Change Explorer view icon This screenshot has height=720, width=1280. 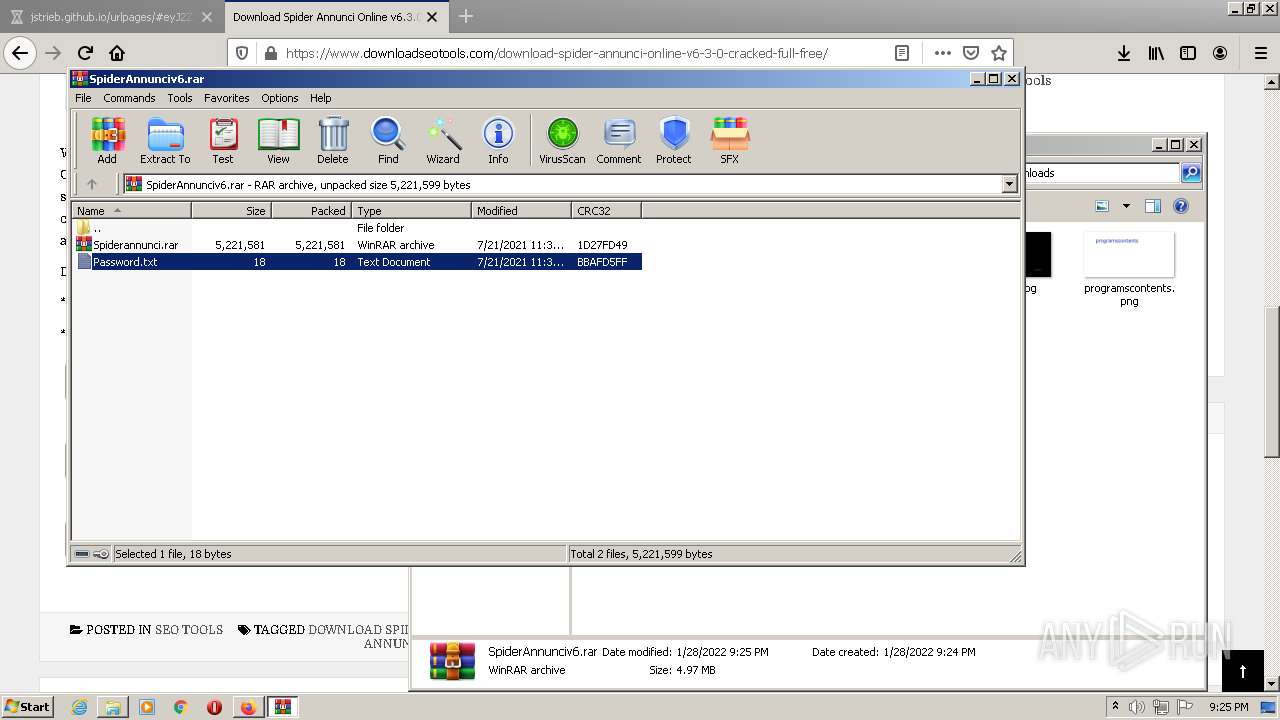pyautogui.click(x=1102, y=206)
